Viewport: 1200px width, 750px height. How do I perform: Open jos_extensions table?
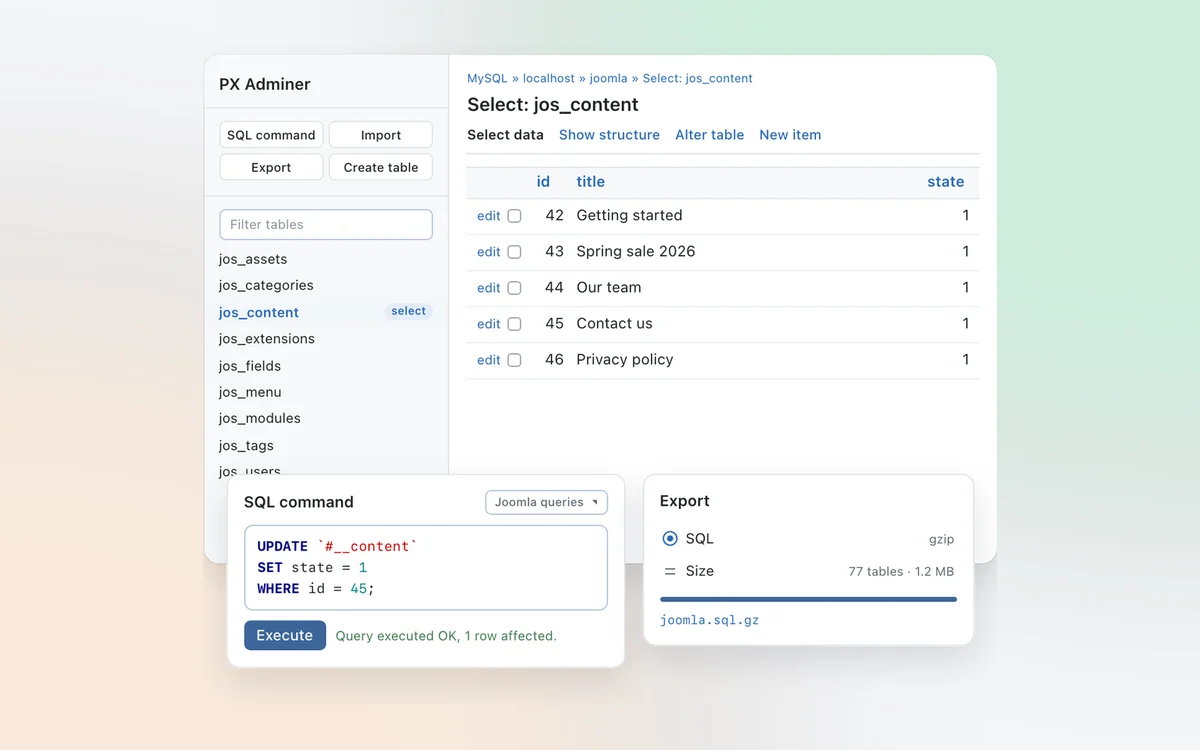coord(267,339)
